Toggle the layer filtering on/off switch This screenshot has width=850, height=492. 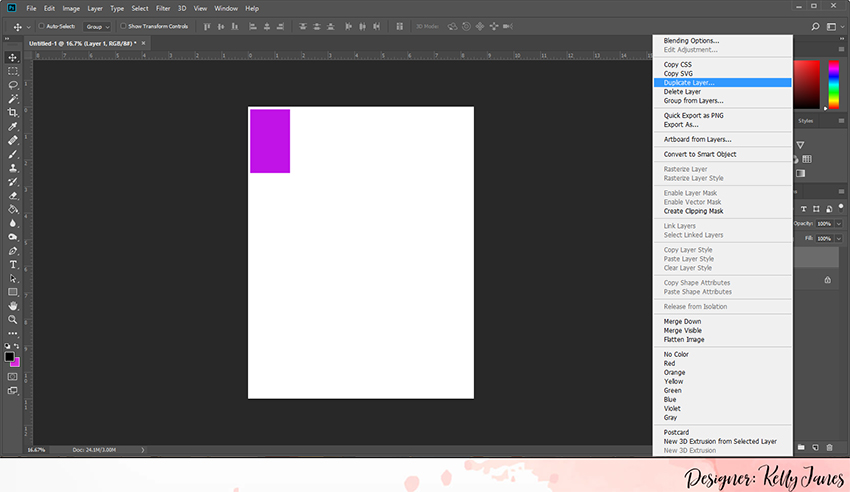pyautogui.click(x=841, y=207)
